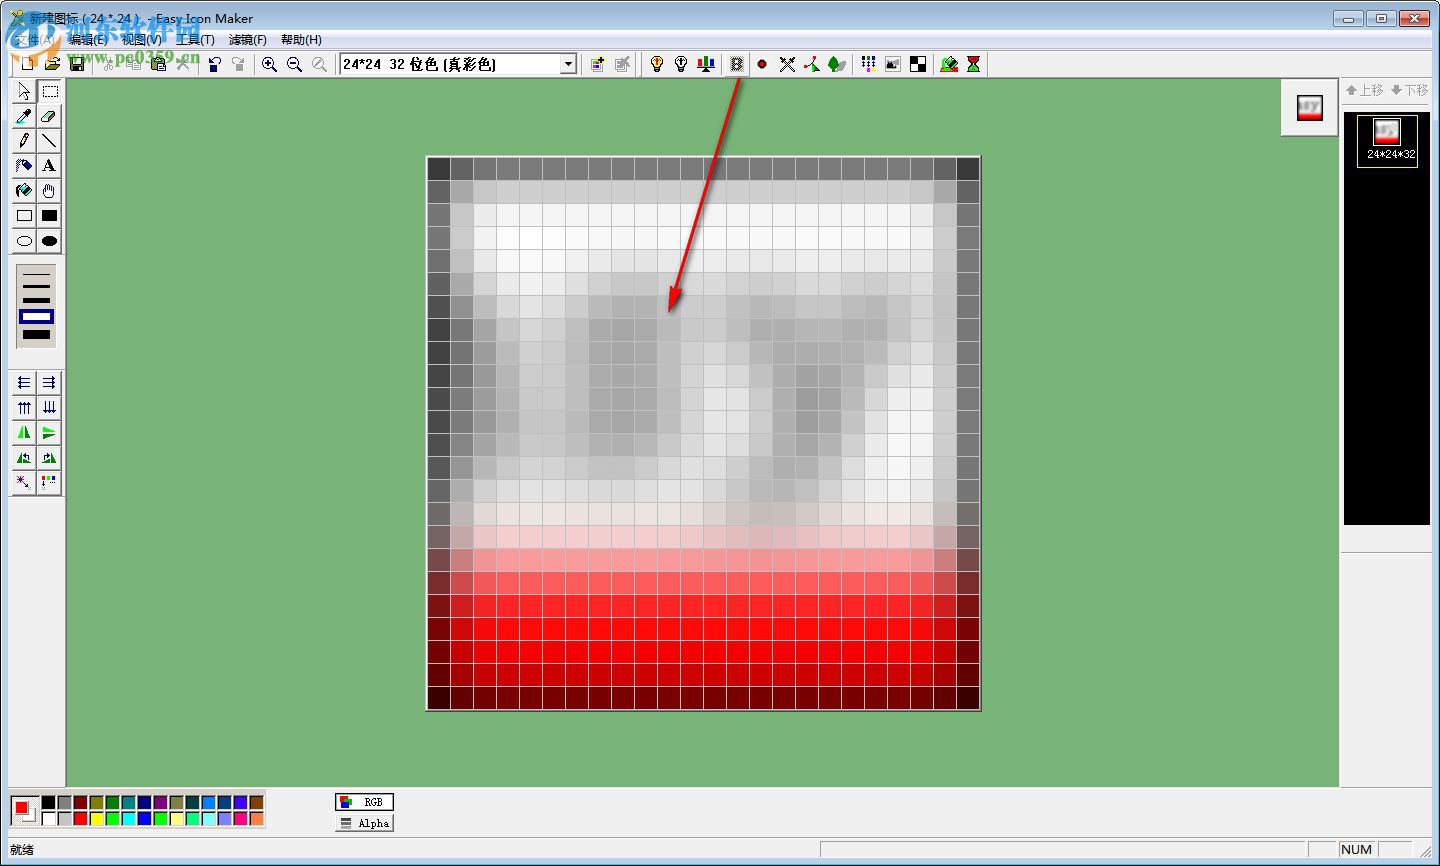
Task: Pick the cyan palette swatch
Action: pos(128,819)
